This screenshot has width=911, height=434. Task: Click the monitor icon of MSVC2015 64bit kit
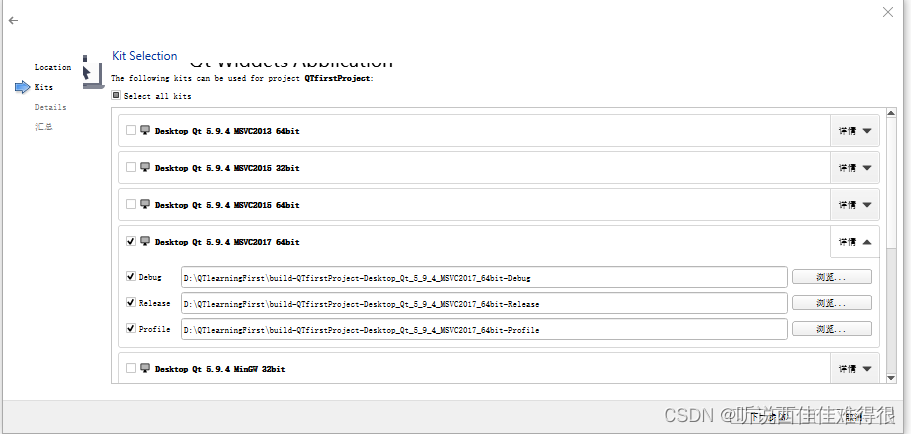click(x=145, y=205)
